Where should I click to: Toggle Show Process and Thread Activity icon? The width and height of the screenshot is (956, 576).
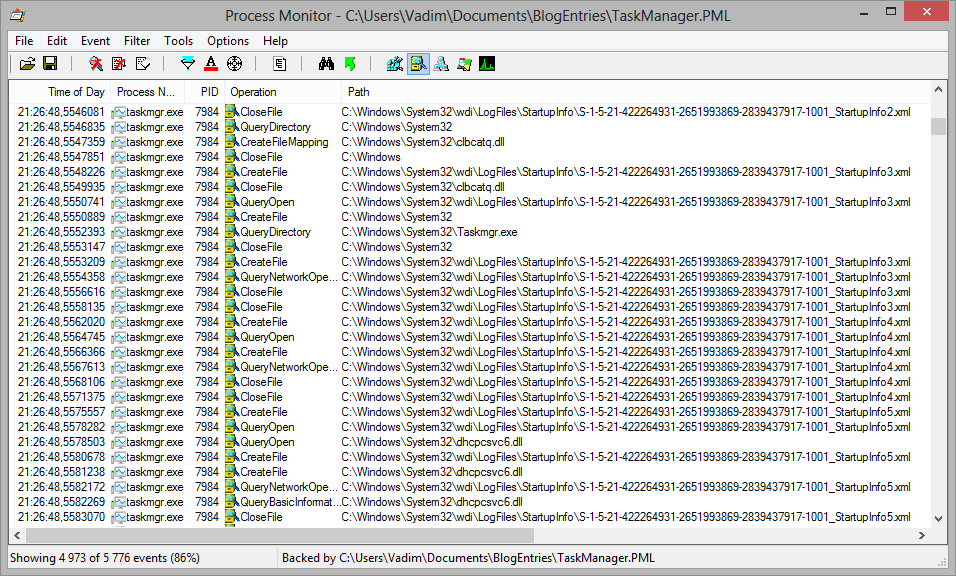pos(464,63)
